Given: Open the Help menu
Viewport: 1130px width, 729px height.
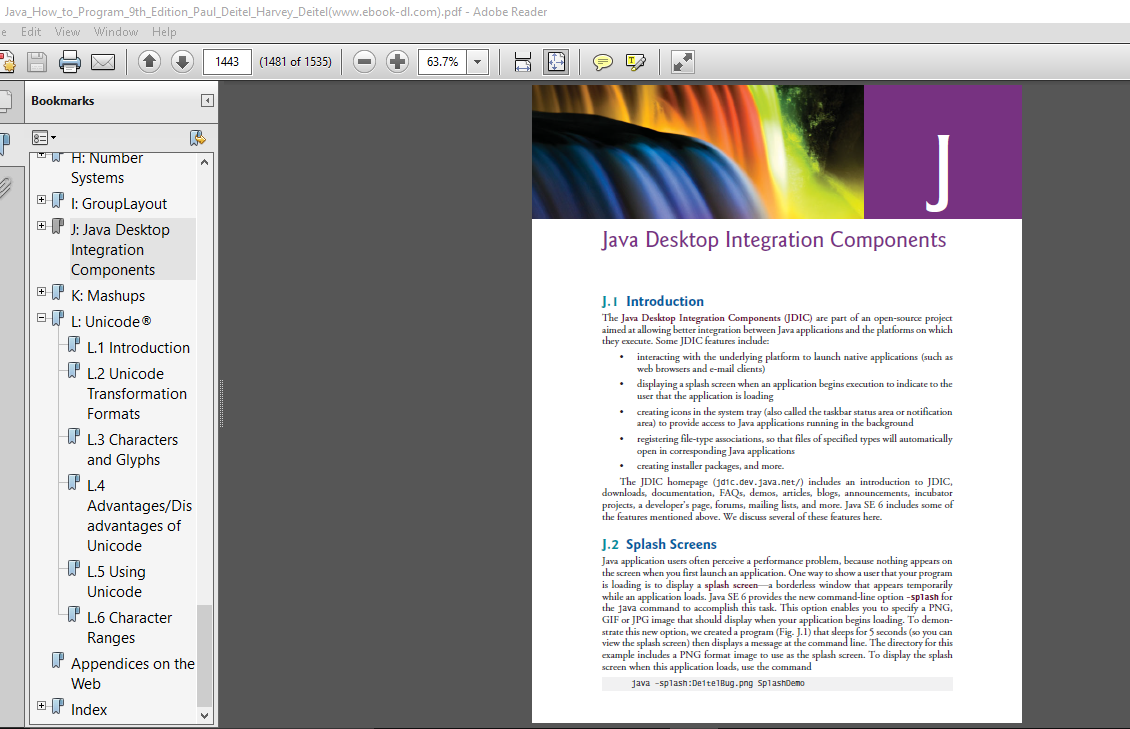Looking at the screenshot, I should (x=164, y=32).
